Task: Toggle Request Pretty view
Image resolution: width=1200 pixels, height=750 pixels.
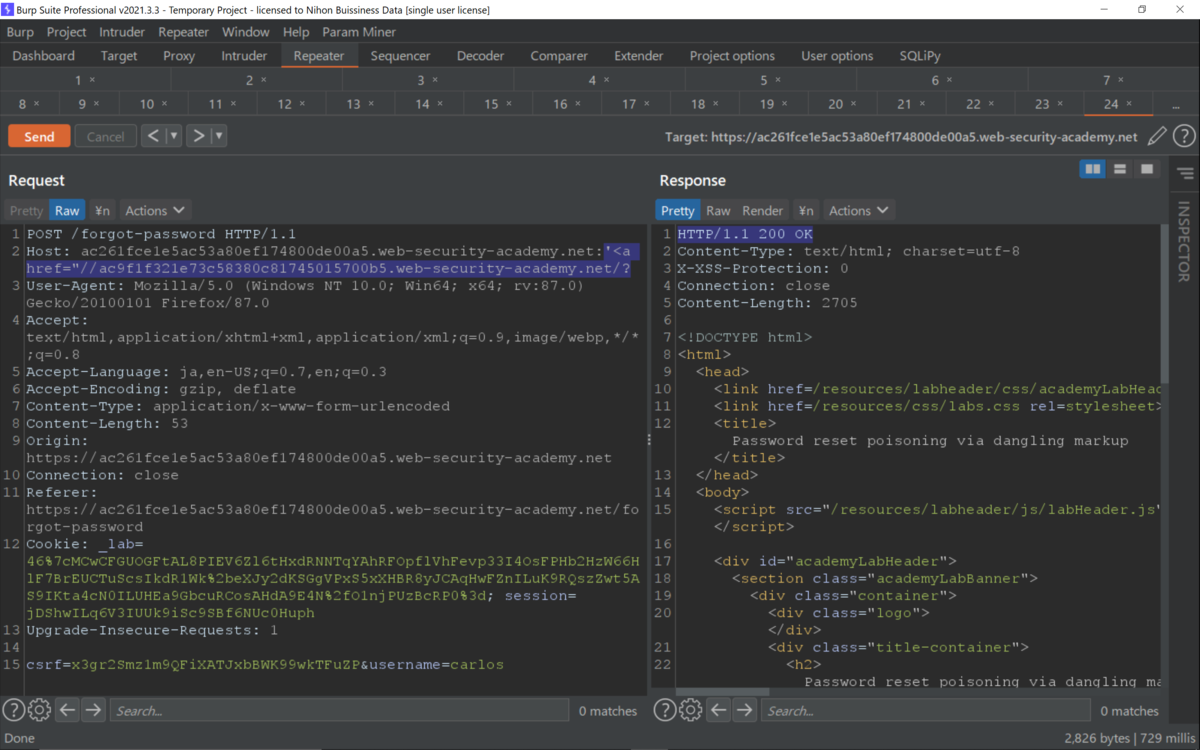Action: pos(27,210)
